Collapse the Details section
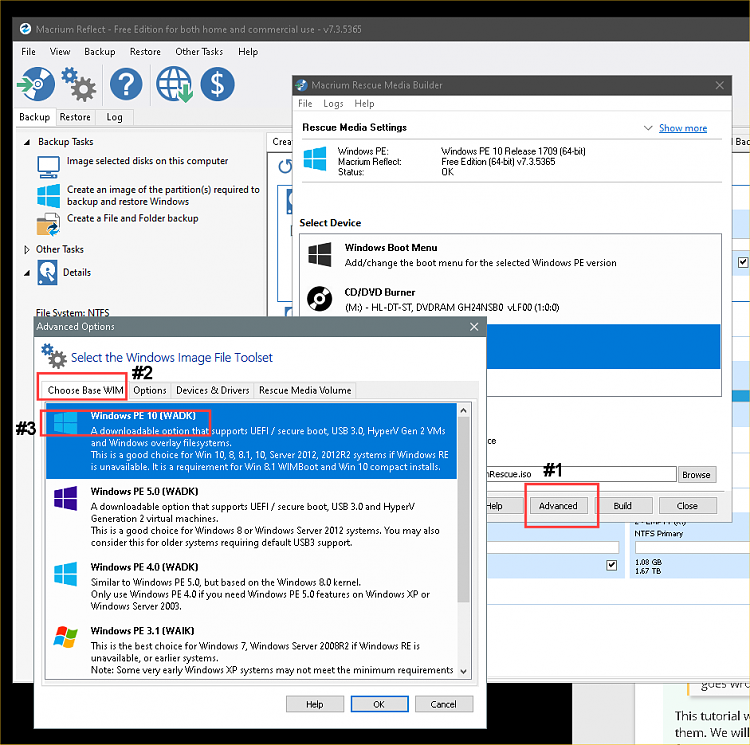750x745 pixels. tap(27, 273)
